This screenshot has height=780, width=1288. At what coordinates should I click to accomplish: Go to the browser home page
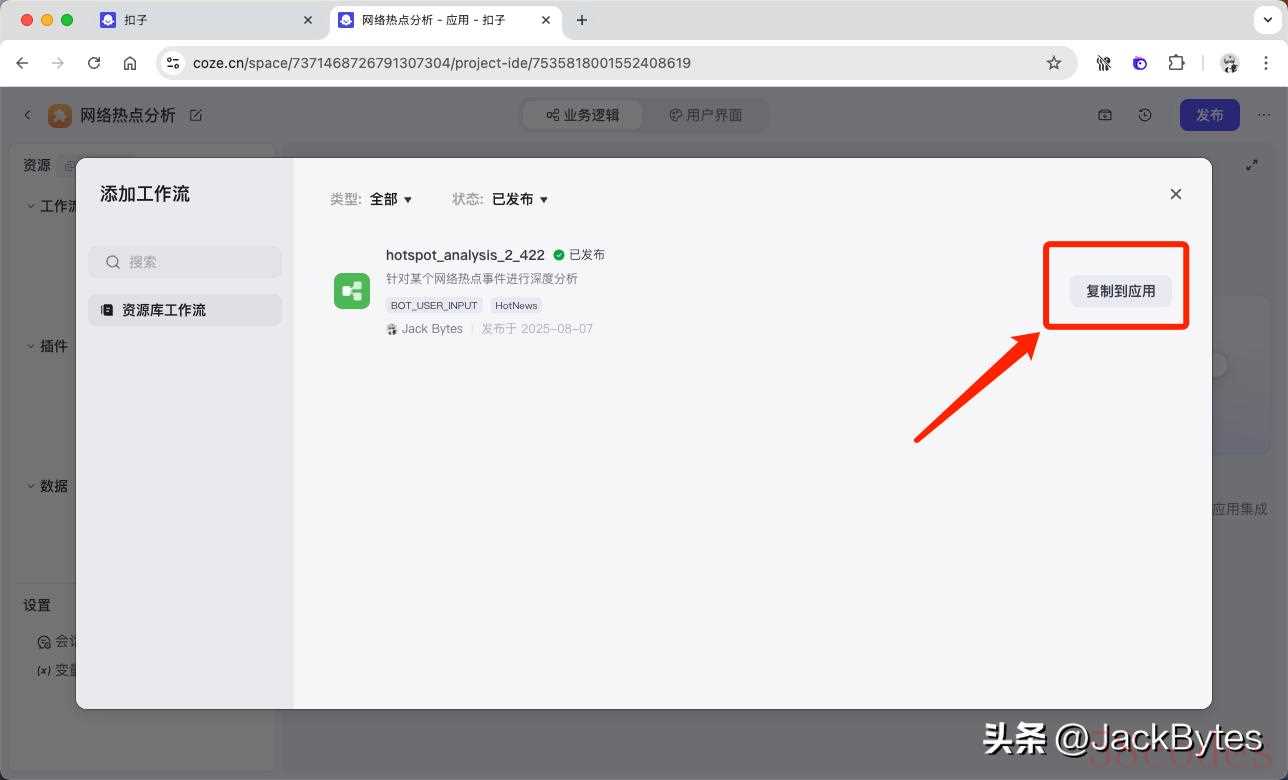pos(130,63)
